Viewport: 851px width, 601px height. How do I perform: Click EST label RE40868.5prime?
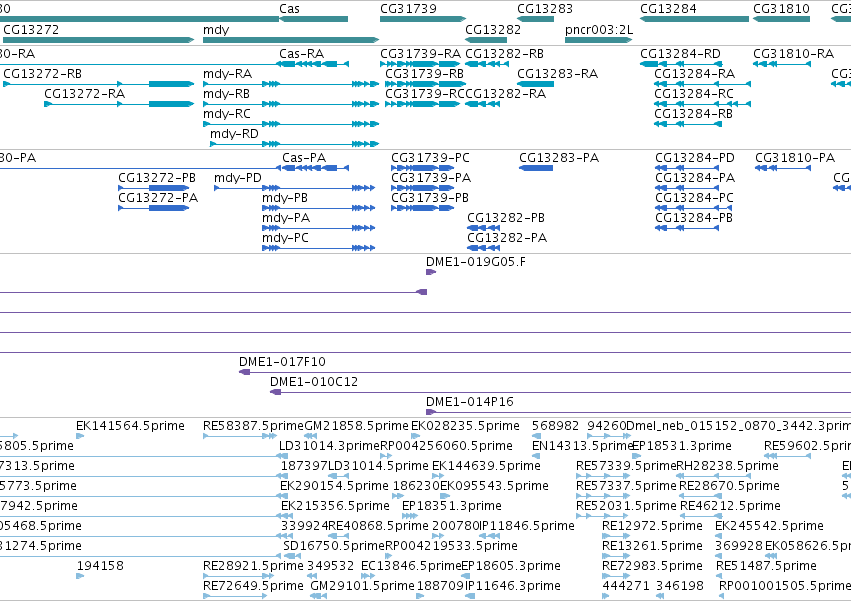point(378,526)
